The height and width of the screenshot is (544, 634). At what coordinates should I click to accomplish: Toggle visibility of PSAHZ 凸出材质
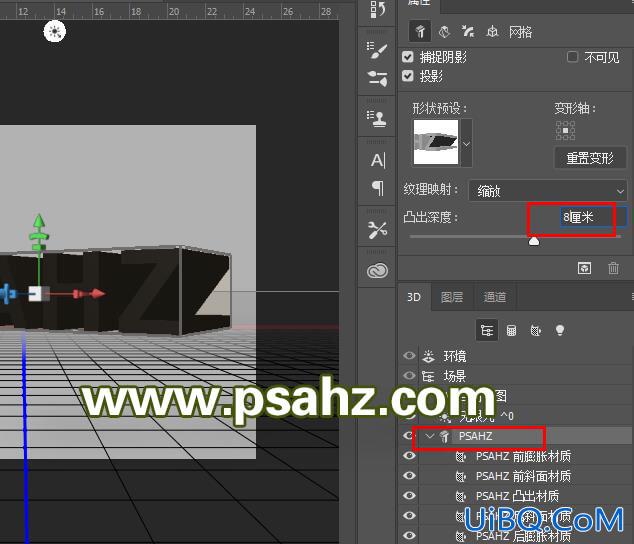click(x=409, y=495)
